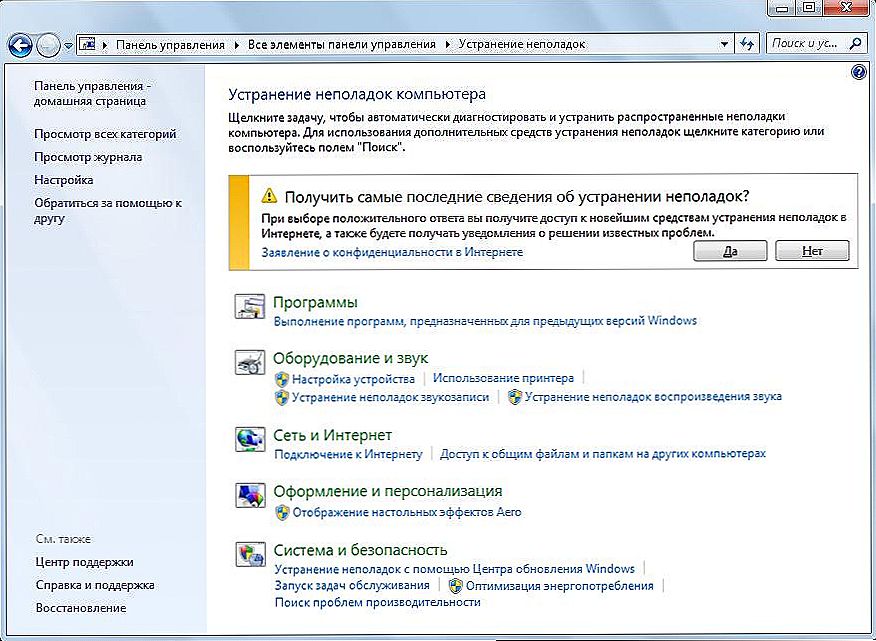876x641 pixels.
Task: Open the 'Программы' category heading
Action: point(315,302)
